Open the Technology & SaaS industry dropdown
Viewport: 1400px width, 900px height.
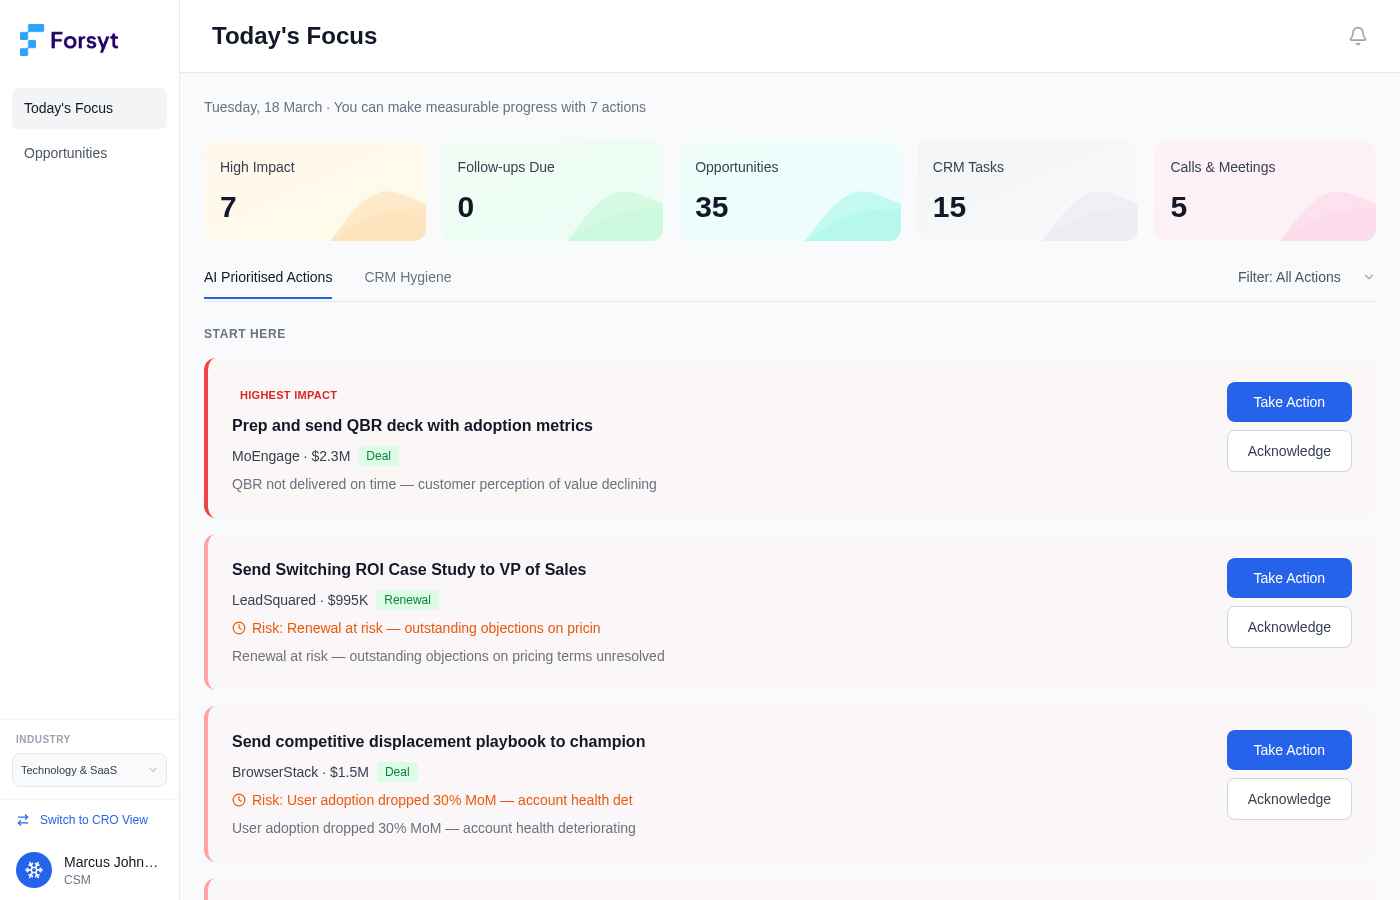89,770
